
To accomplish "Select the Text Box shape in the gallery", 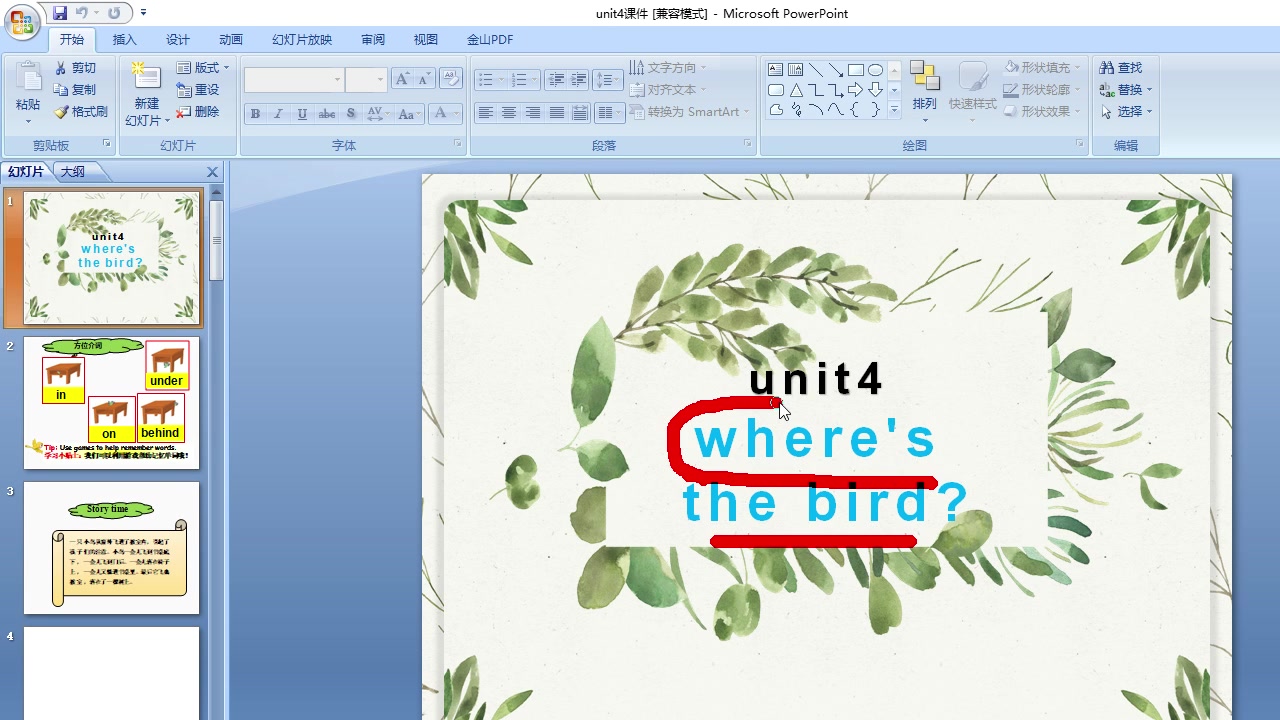I will click(776, 70).
